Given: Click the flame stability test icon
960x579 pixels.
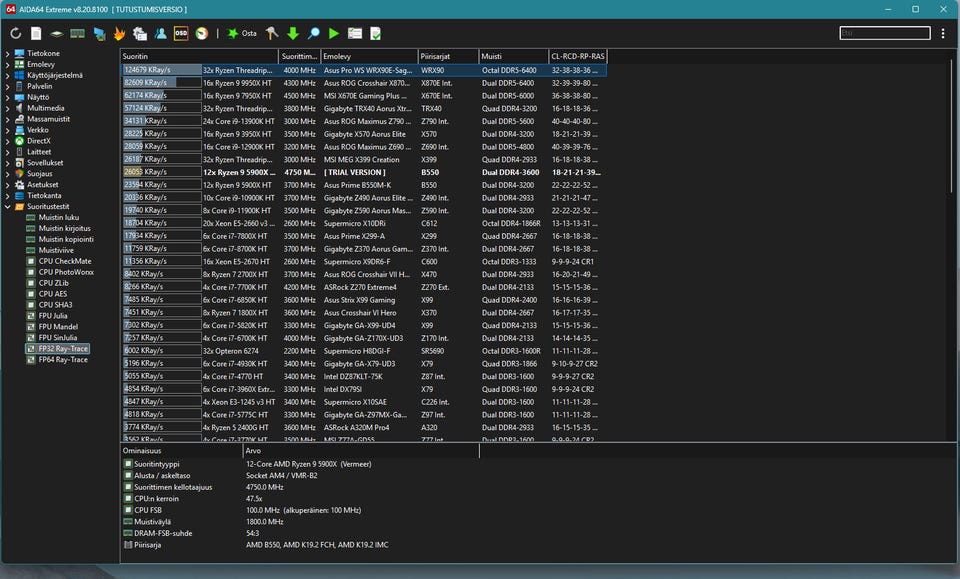Looking at the screenshot, I should point(119,33).
